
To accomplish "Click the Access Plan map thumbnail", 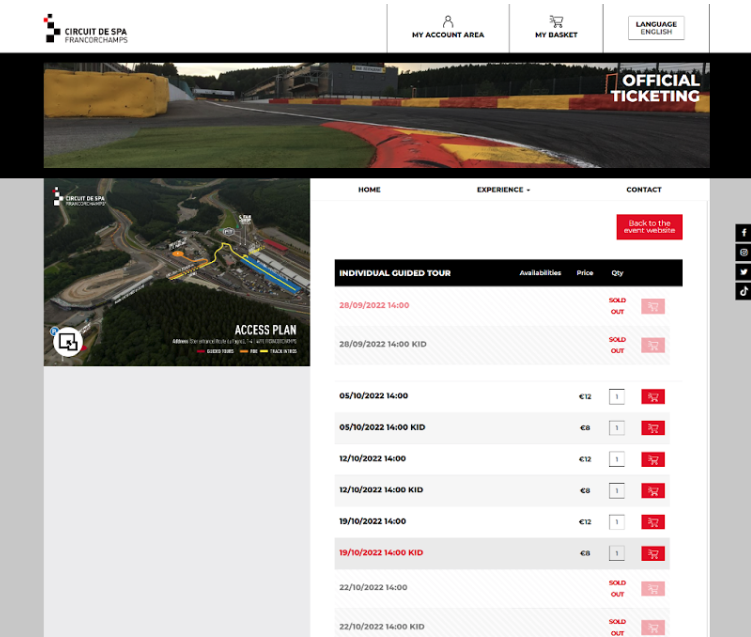I will pos(176,272).
